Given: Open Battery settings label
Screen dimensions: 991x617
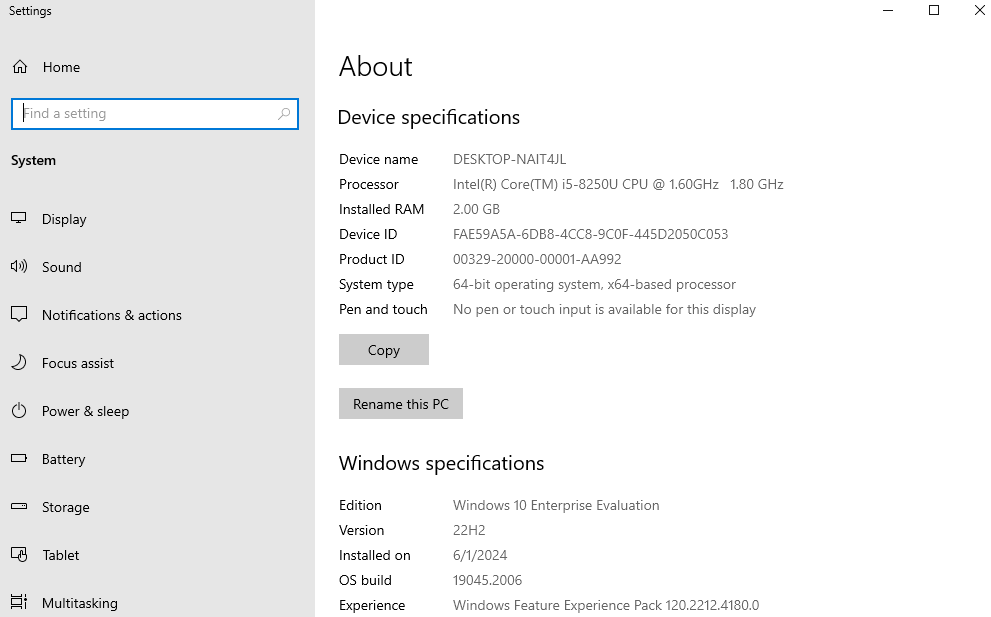Looking at the screenshot, I should 63,460.
